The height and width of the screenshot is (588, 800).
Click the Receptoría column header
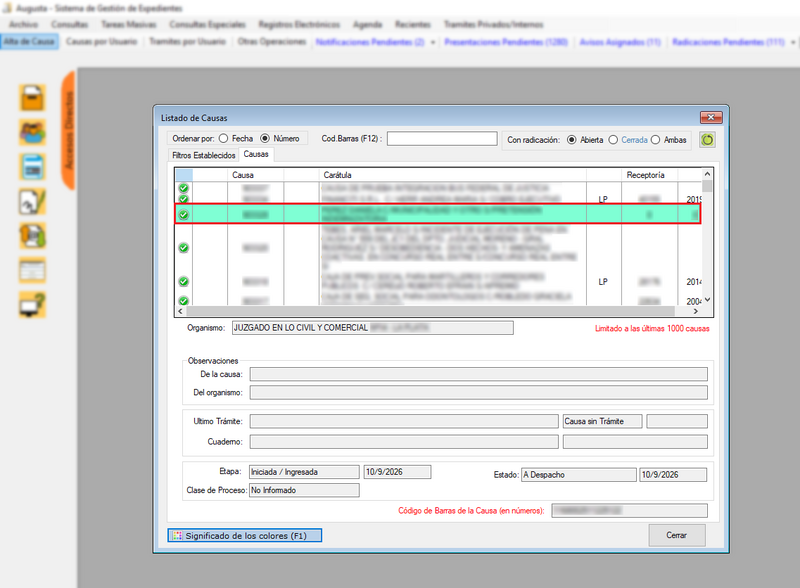pyautogui.click(x=649, y=175)
